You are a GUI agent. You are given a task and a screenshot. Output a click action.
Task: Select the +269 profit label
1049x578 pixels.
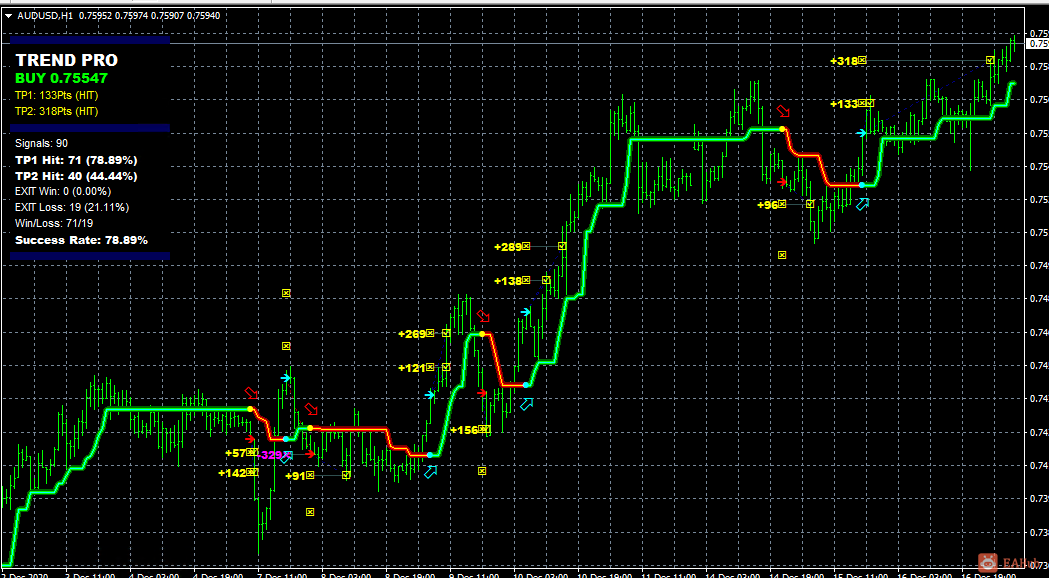coord(411,333)
